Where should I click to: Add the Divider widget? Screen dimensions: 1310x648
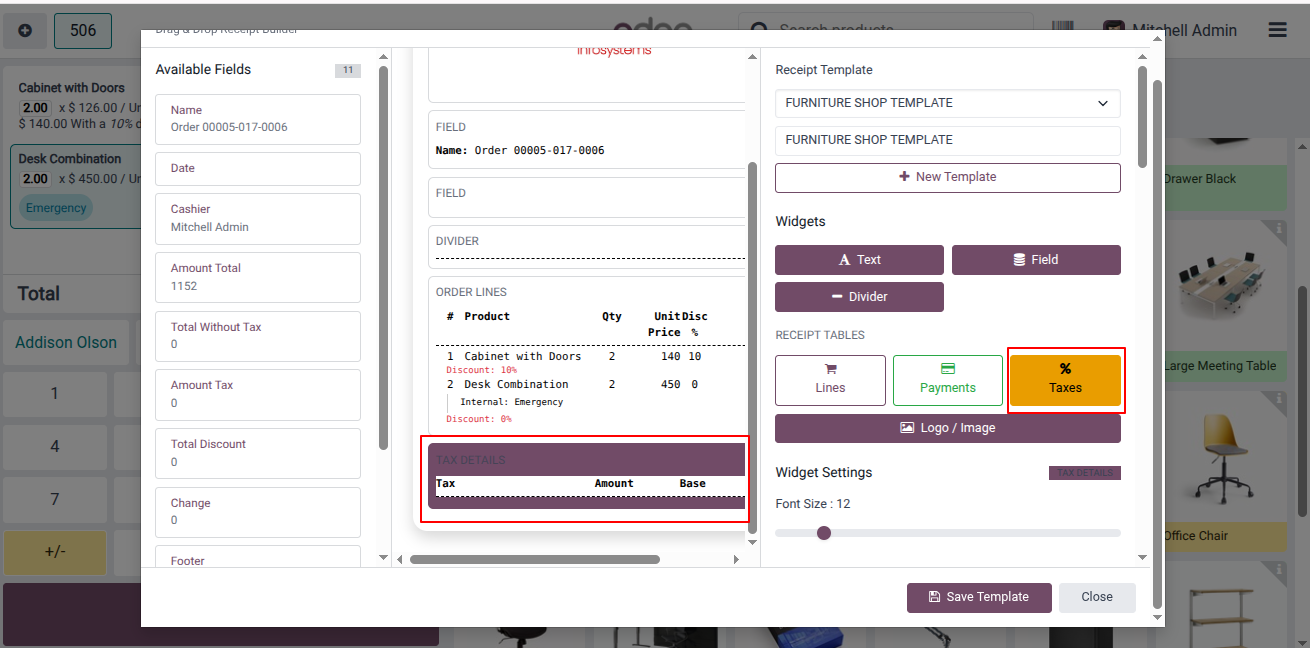[x=859, y=297]
